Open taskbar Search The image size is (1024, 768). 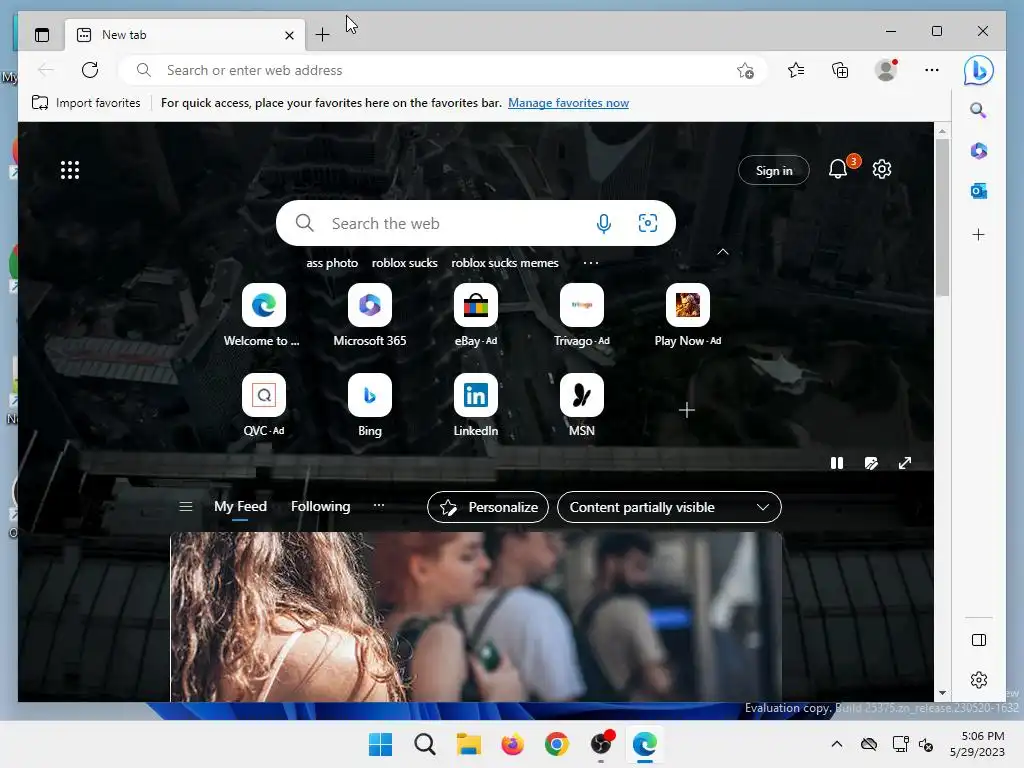coord(424,744)
